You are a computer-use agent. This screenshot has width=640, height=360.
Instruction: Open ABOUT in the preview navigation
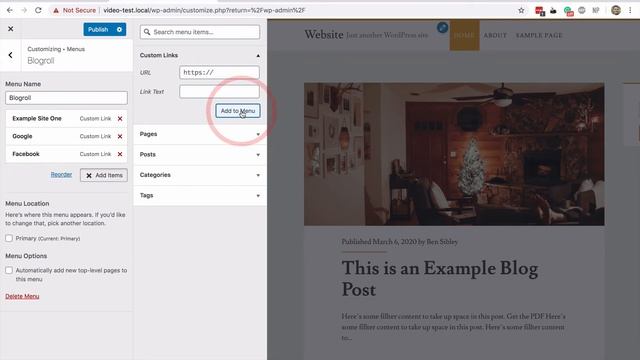(x=495, y=36)
